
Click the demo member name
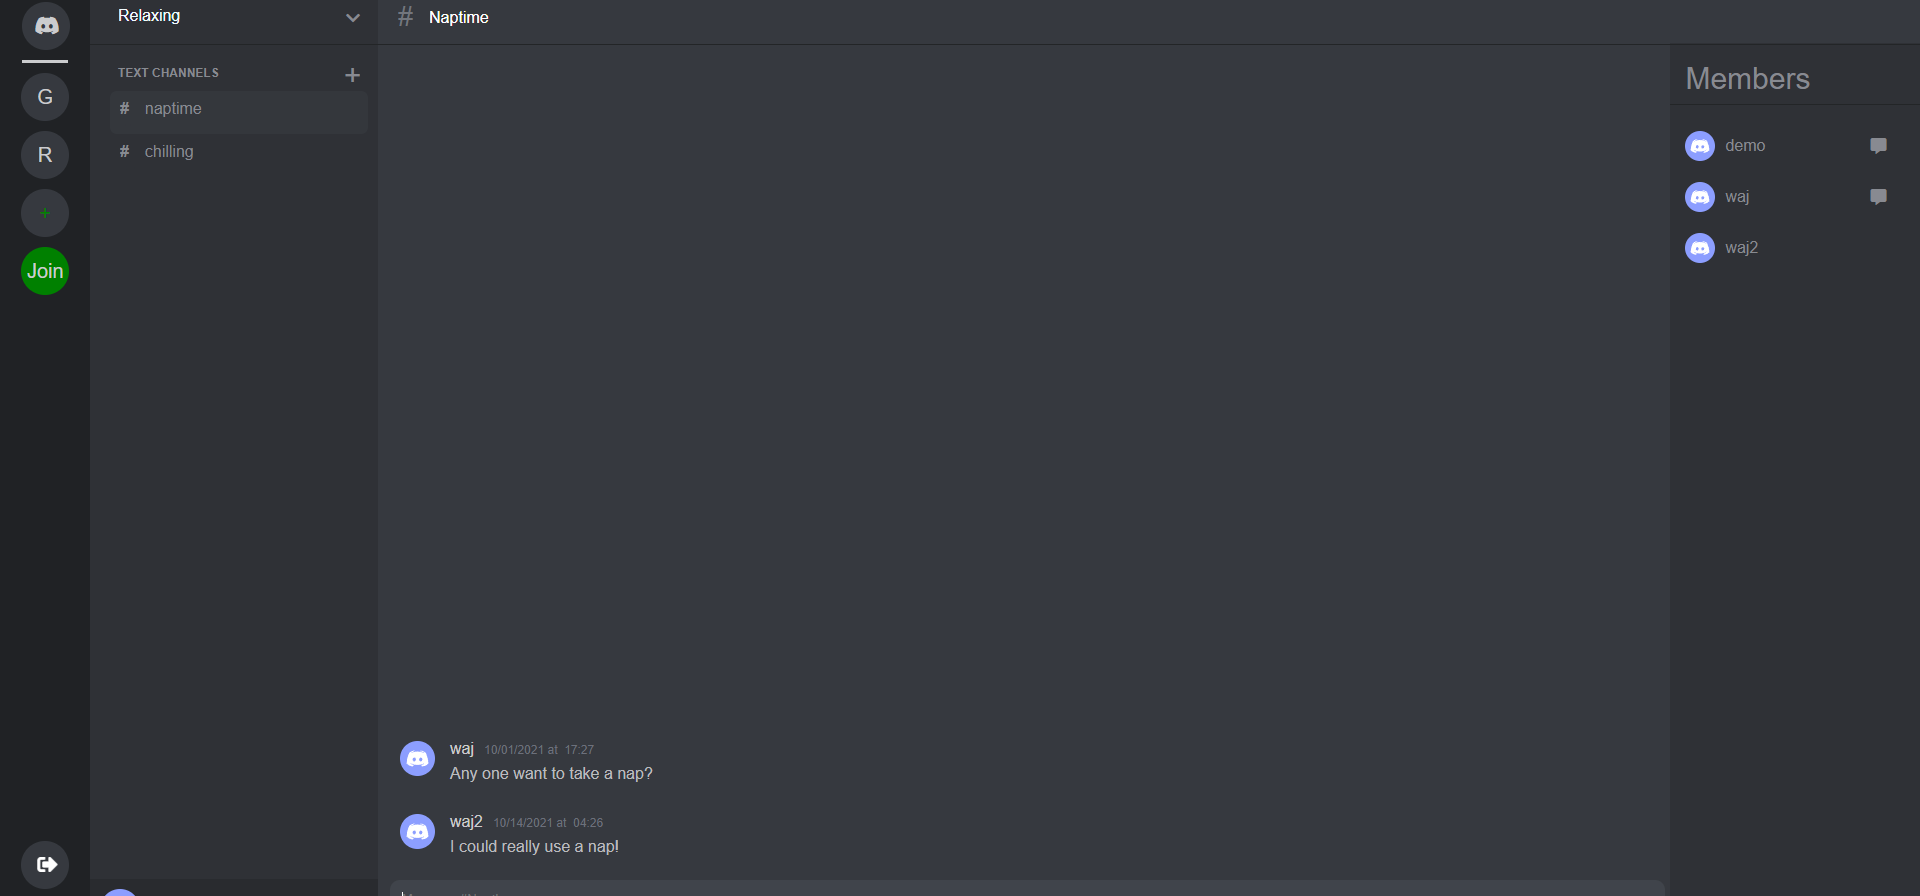(x=1745, y=146)
